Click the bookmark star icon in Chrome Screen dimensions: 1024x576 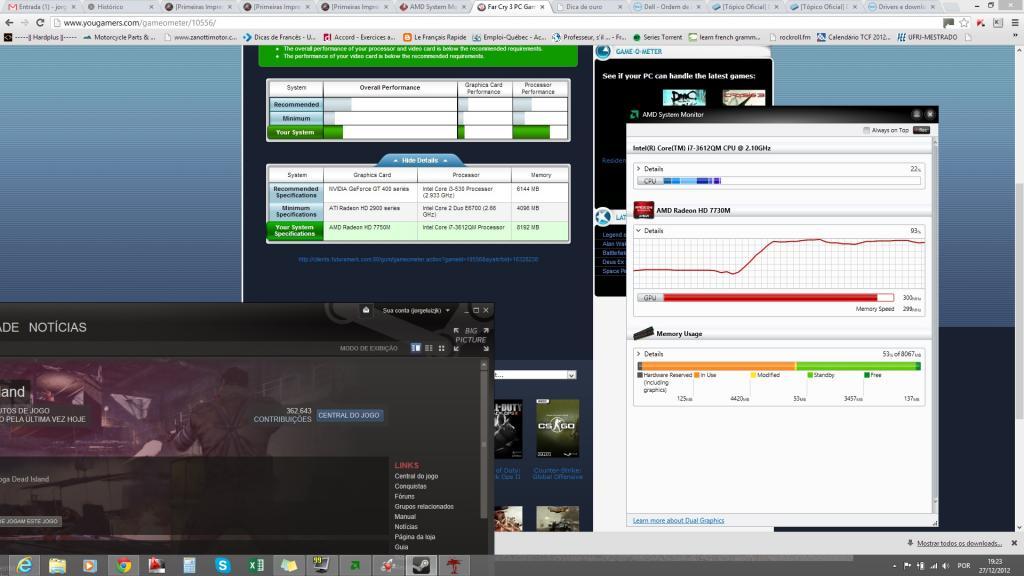tap(964, 23)
